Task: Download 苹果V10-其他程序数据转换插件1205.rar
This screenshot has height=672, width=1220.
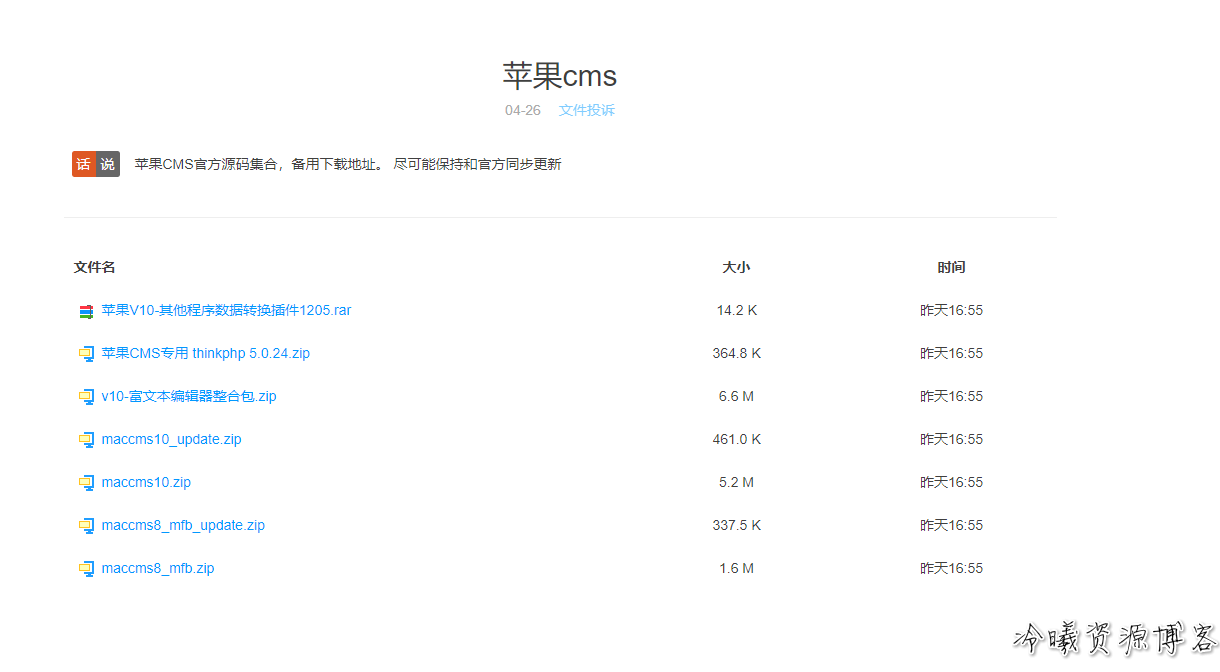Action: click(x=226, y=310)
